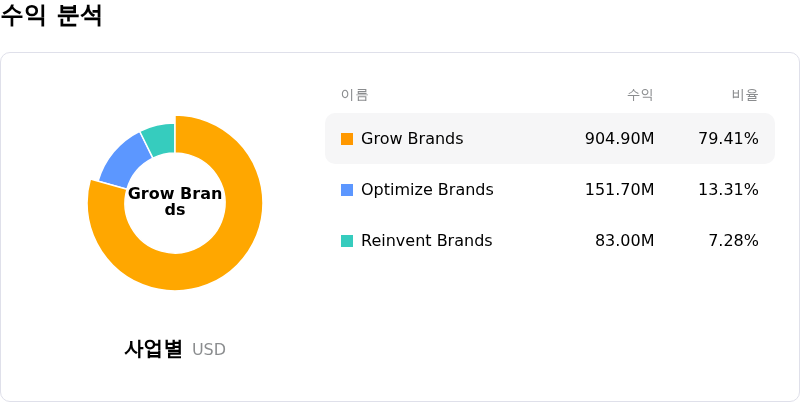Viewport: 800px width, 402px height.
Task: Click the 수익 column header
Action: point(640,95)
